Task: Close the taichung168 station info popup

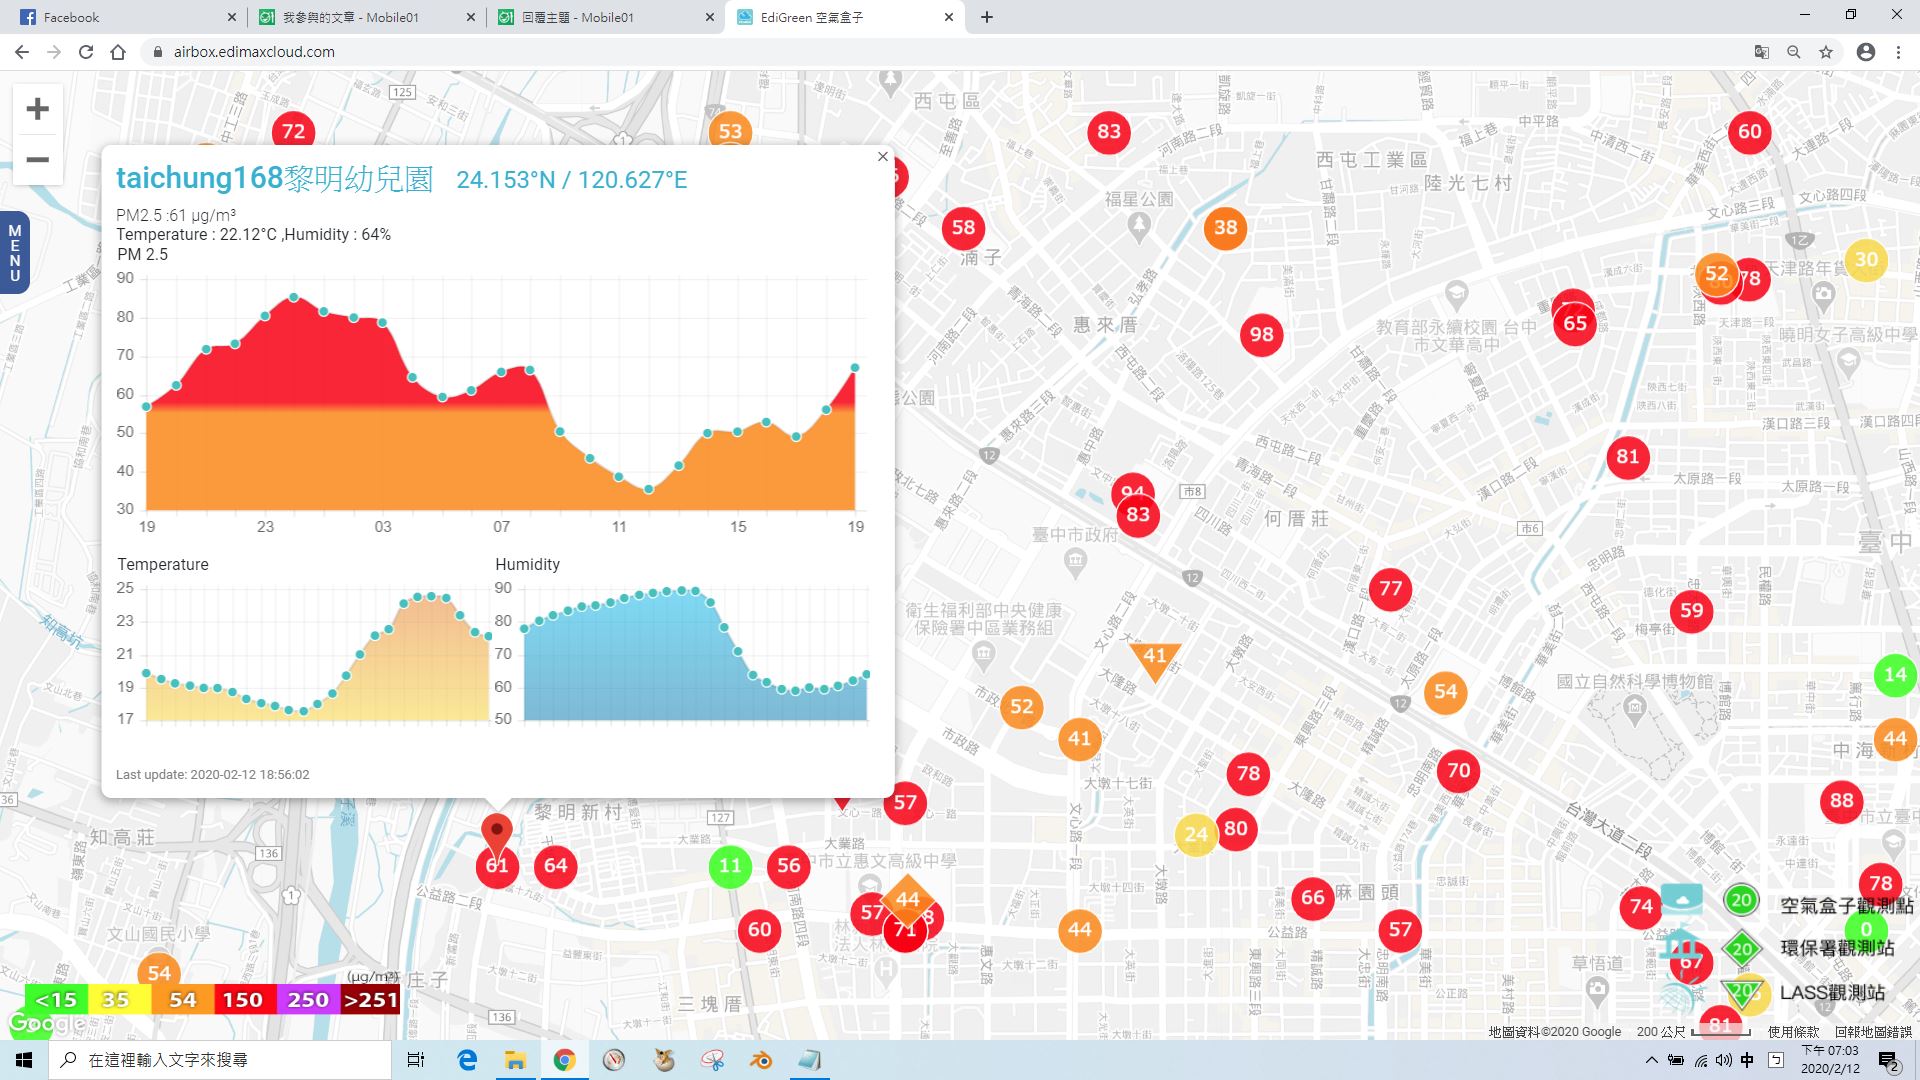Action: [x=882, y=157]
